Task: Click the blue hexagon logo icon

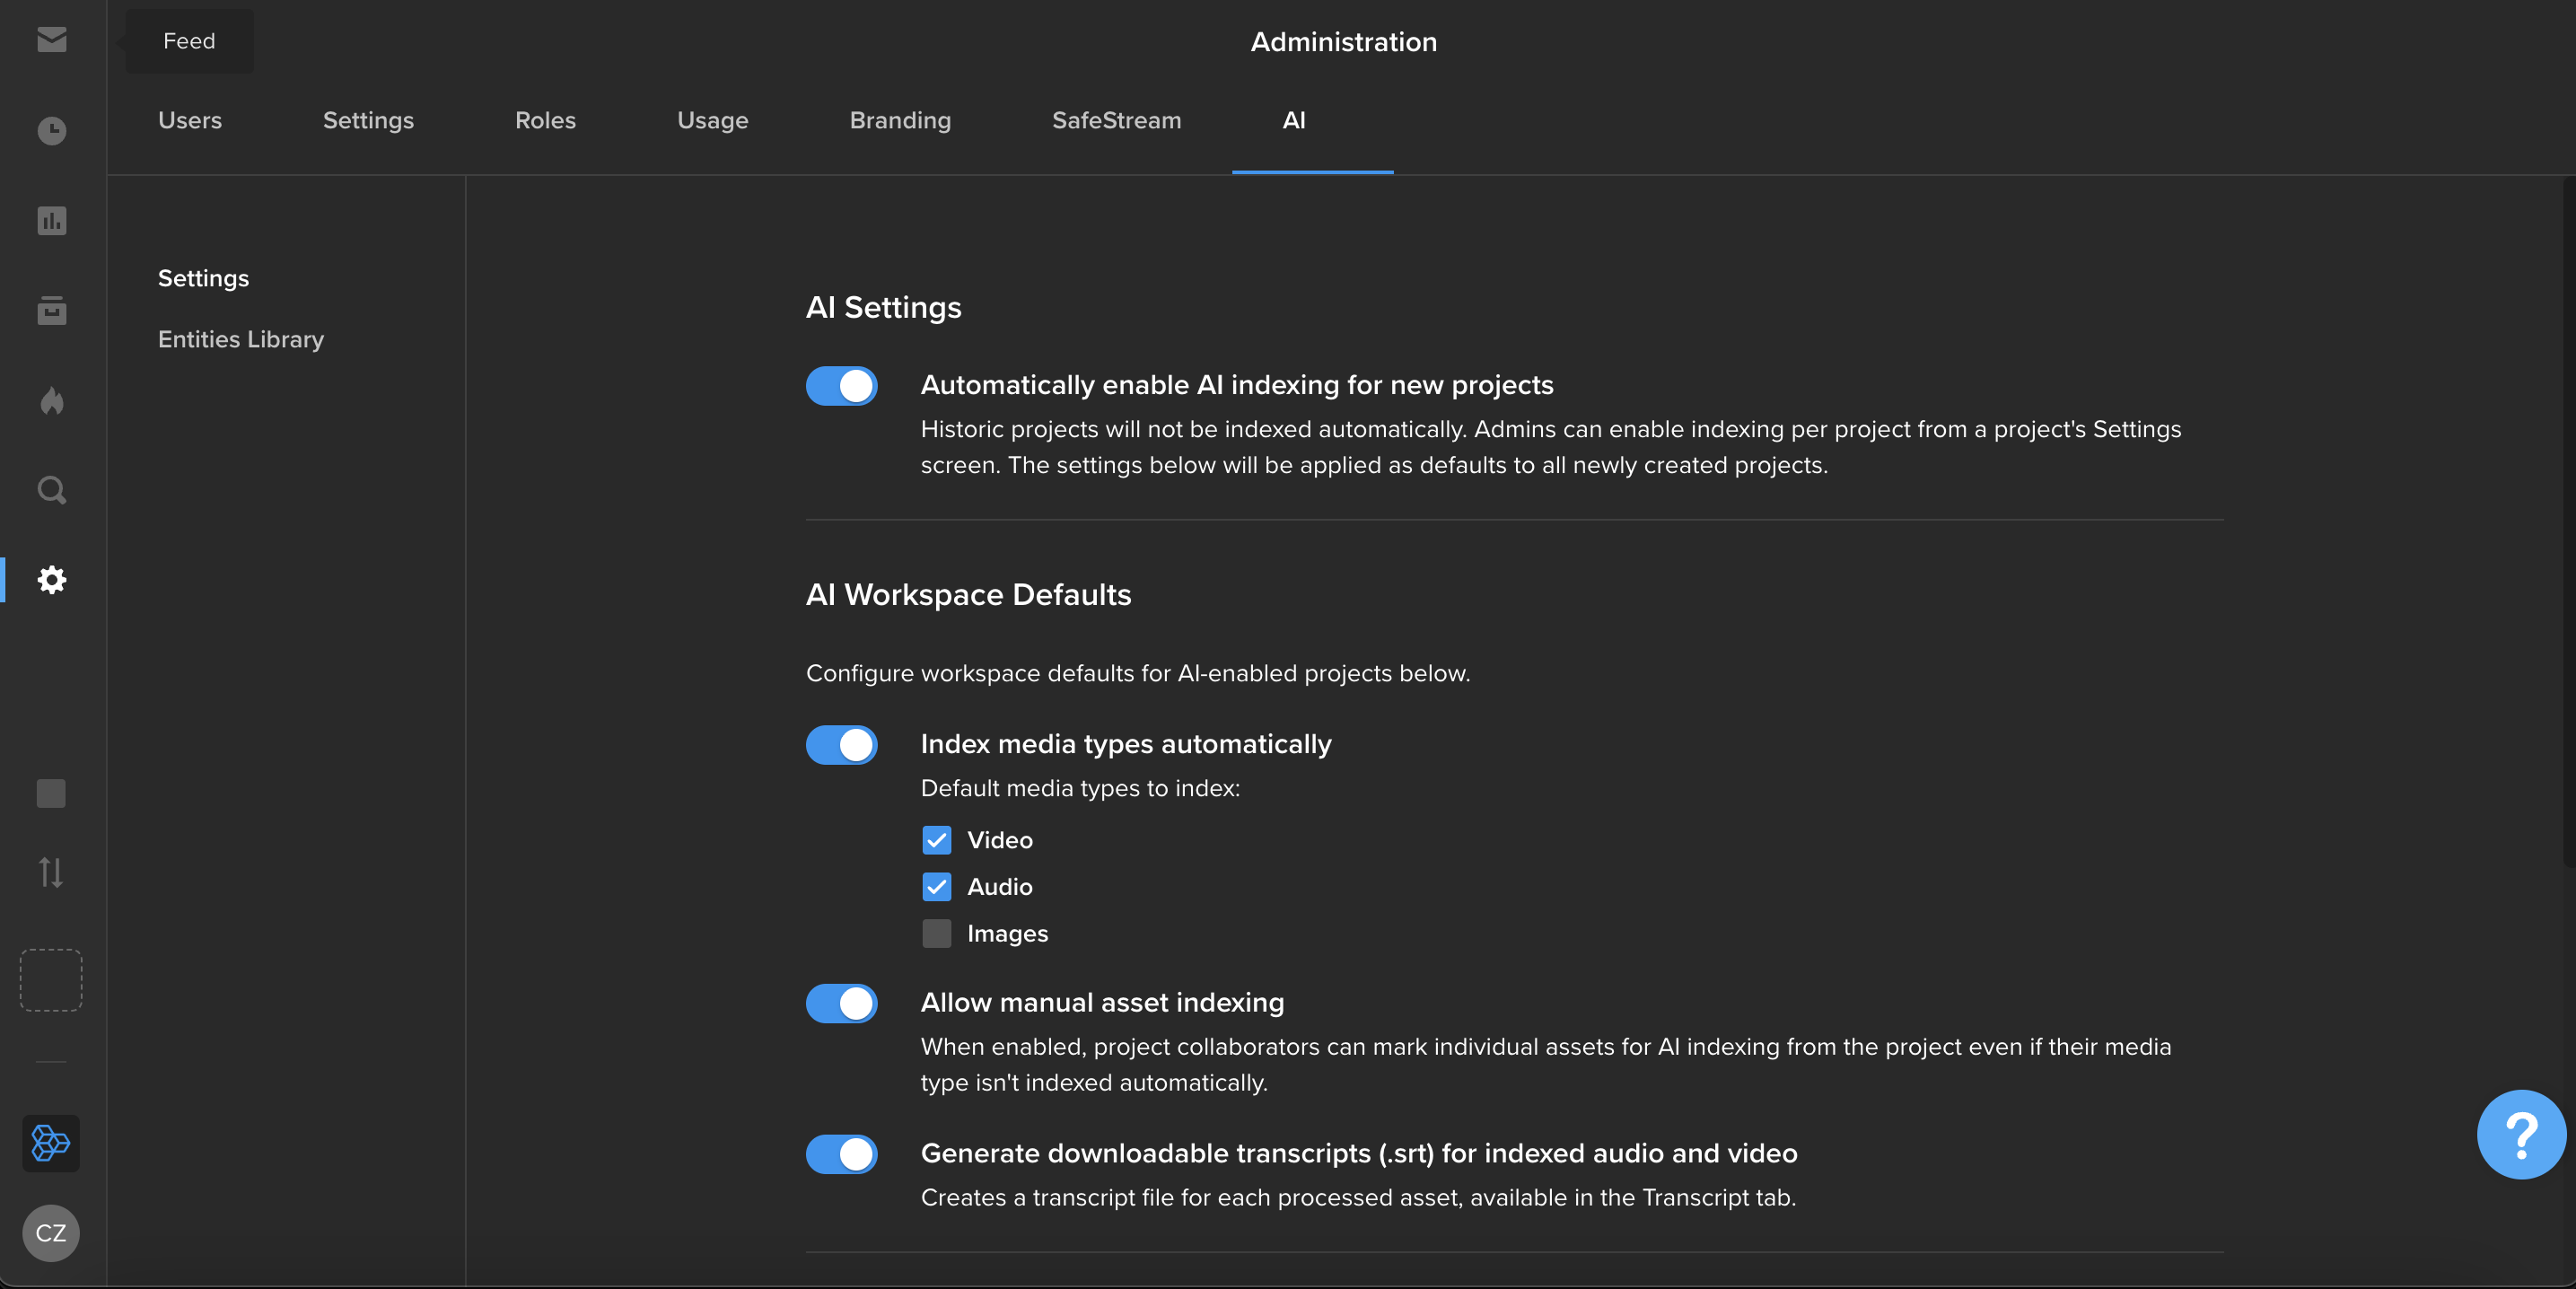Action: pos(51,1143)
